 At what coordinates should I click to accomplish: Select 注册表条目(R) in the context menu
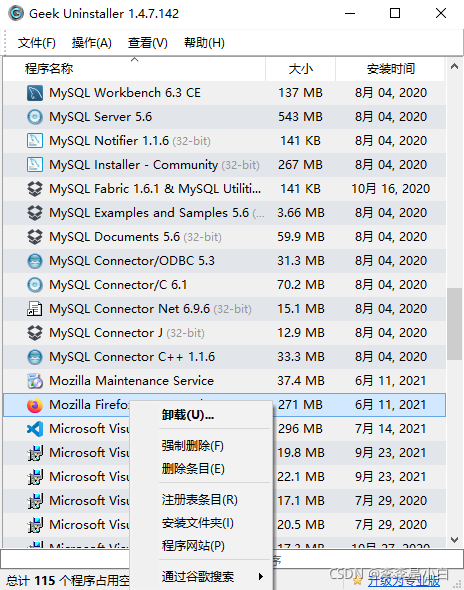[200, 500]
